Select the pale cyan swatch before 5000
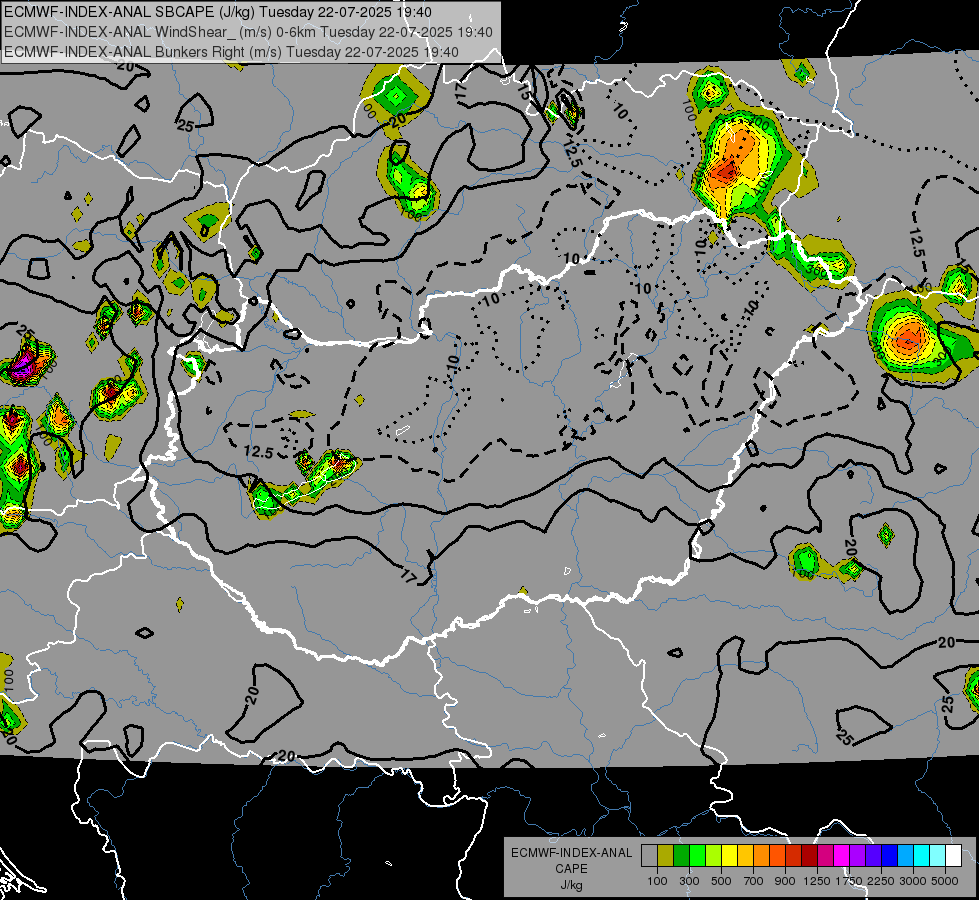 click(937, 856)
